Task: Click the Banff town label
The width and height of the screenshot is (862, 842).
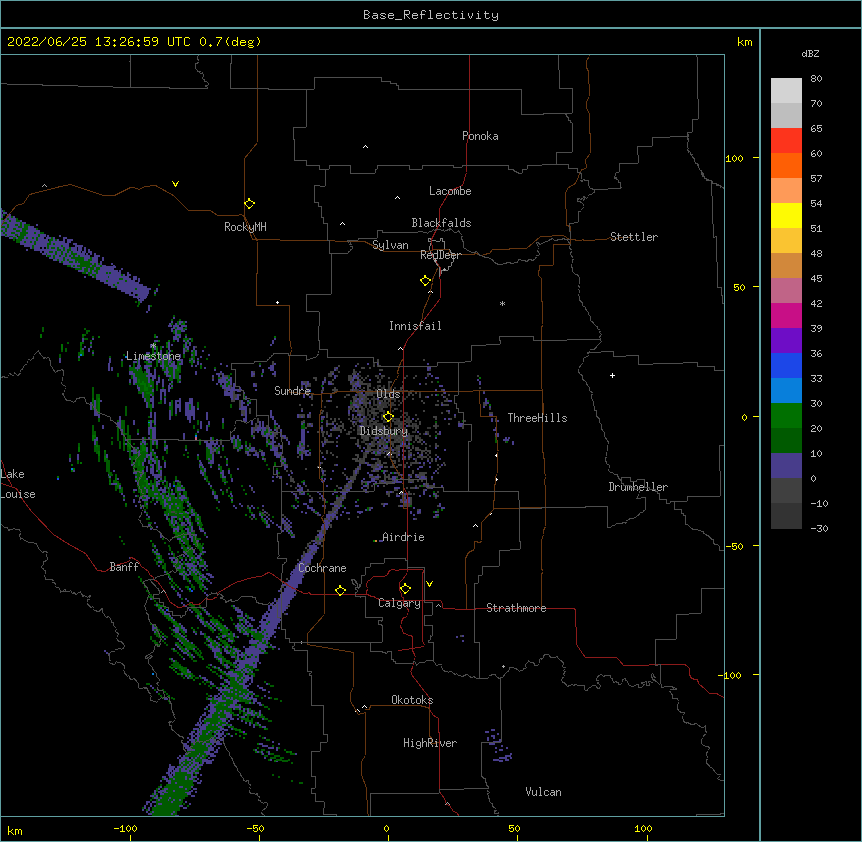Action: [124, 567]
